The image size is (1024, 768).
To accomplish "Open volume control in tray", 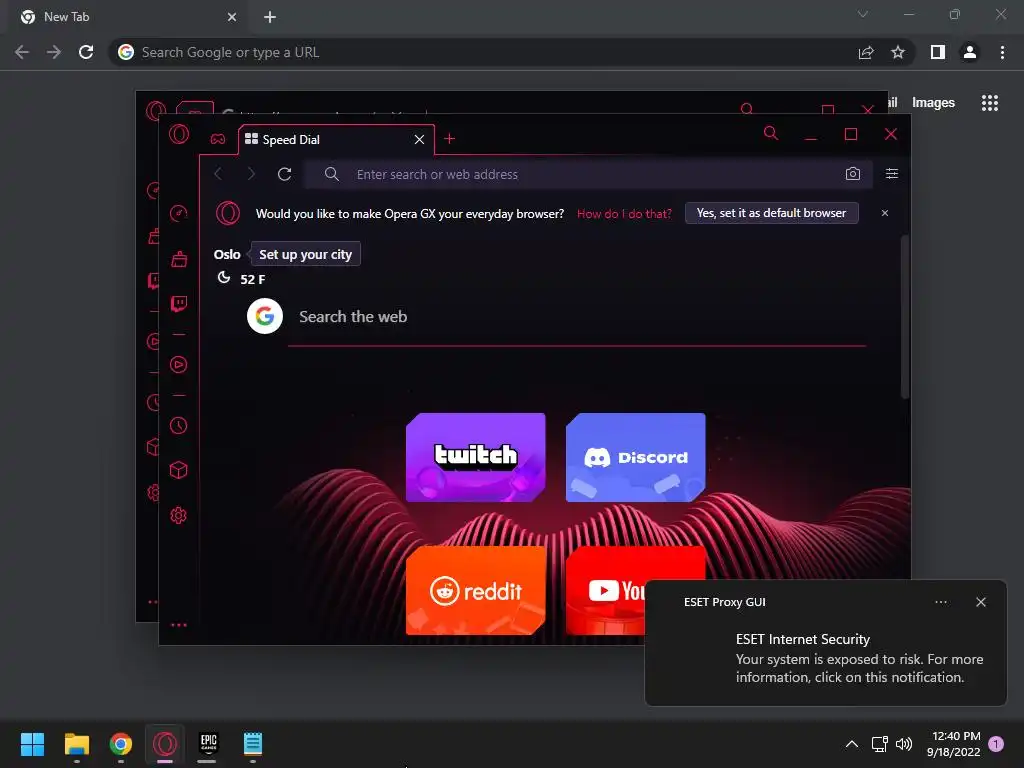I will [x=904, y=744].
